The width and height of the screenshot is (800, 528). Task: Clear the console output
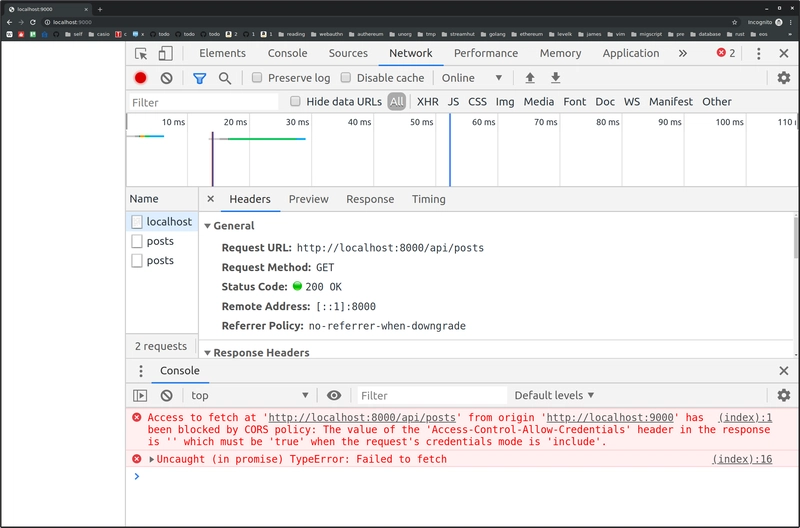tap(166, 395)
